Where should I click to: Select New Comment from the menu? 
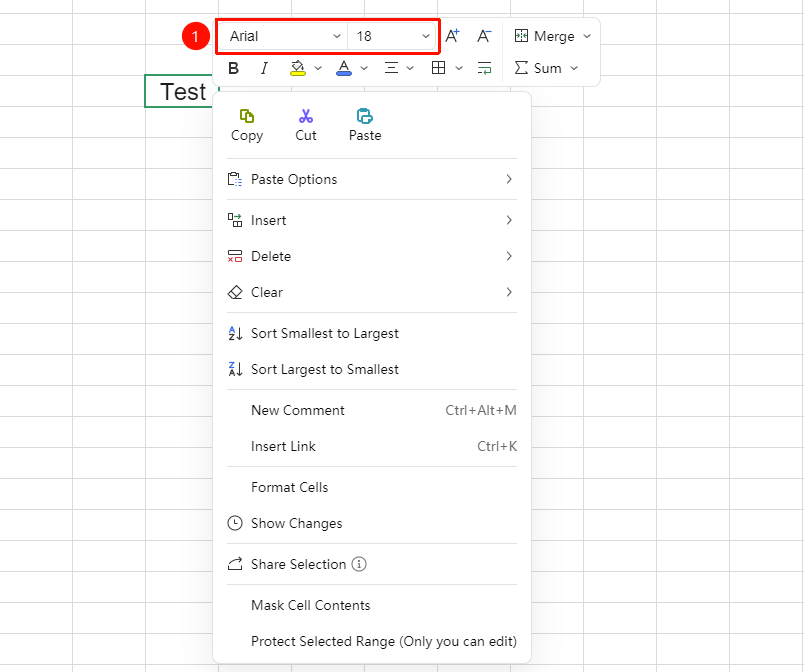click(372, 410)
